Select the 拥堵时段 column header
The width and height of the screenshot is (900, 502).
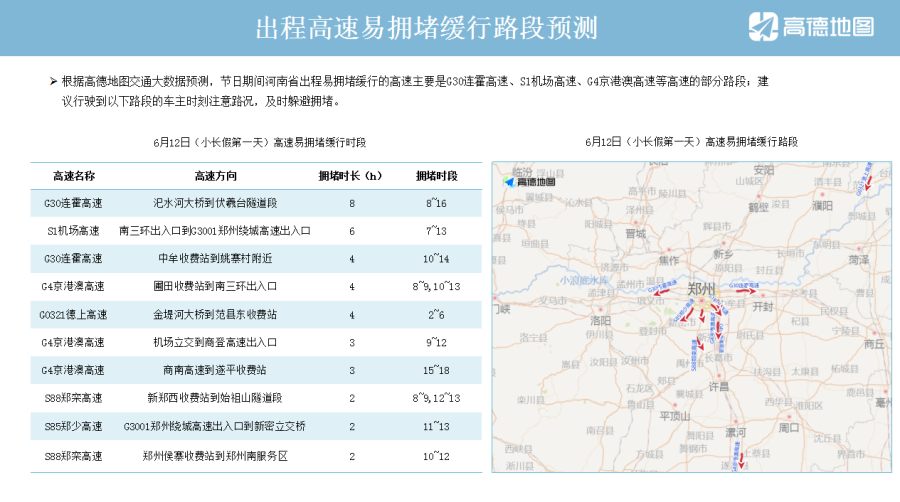tap(436, 175)
